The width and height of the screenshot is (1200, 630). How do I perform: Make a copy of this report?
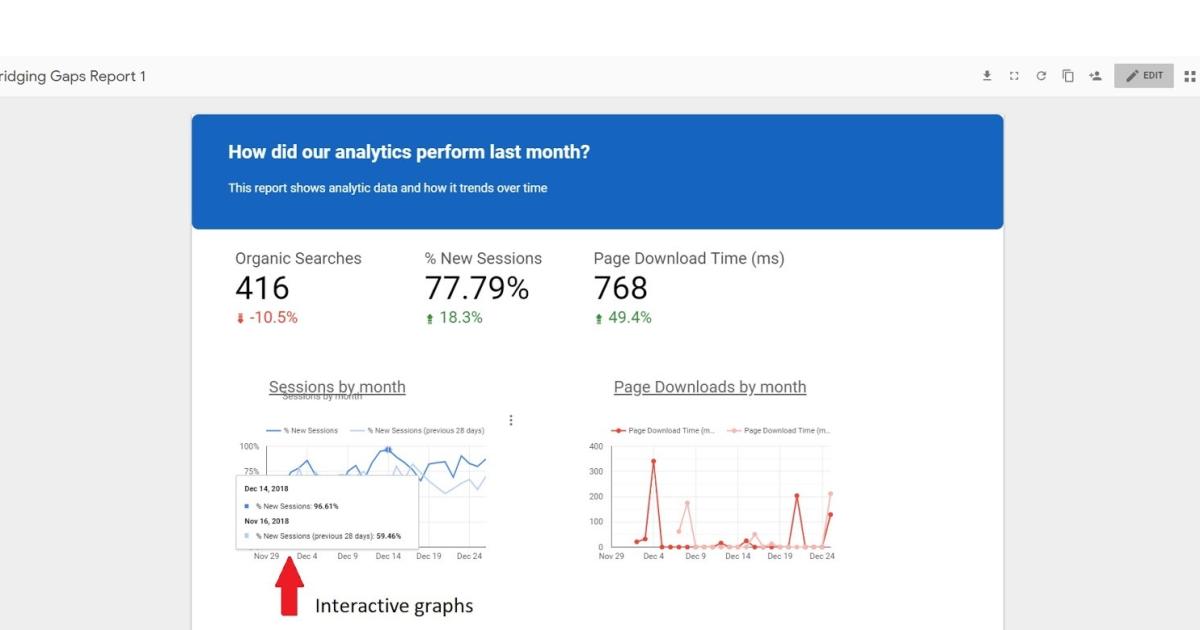pos(1068,76)
